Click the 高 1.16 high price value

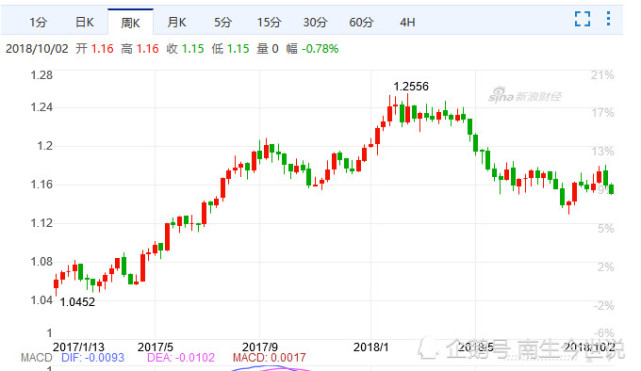pyautogui.click(x=140, y=49)
